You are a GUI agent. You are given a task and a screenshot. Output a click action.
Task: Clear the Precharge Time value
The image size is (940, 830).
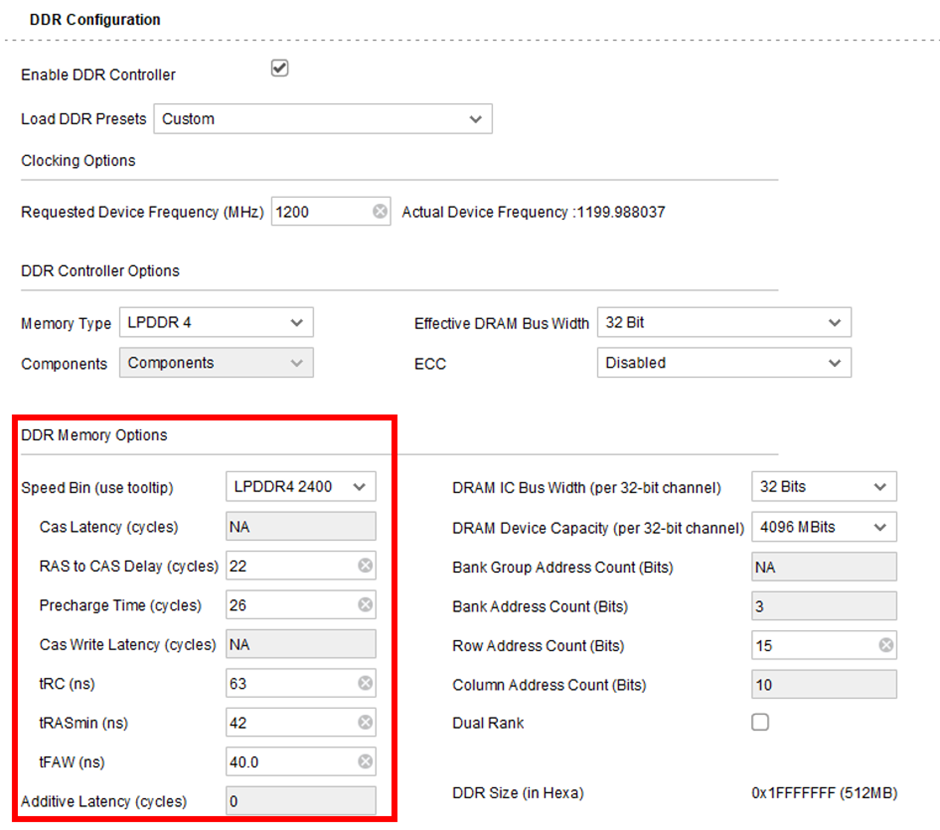pyautogui.click(x=366, y=605)
